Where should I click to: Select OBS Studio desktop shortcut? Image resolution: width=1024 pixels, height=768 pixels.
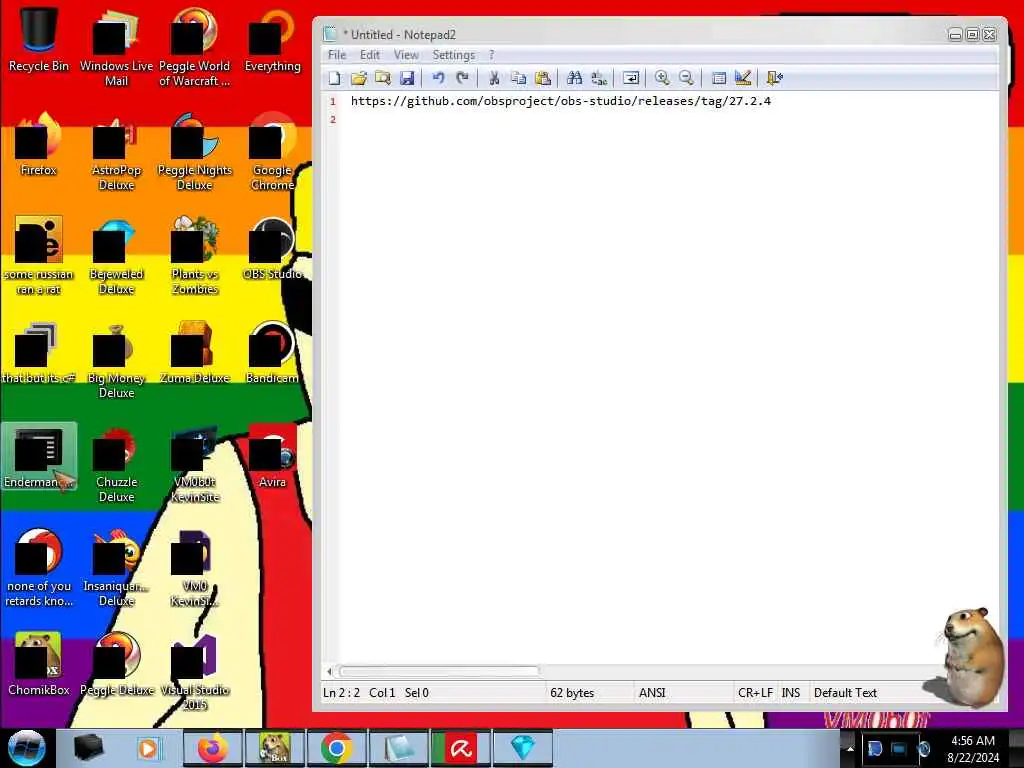[272, 248]
